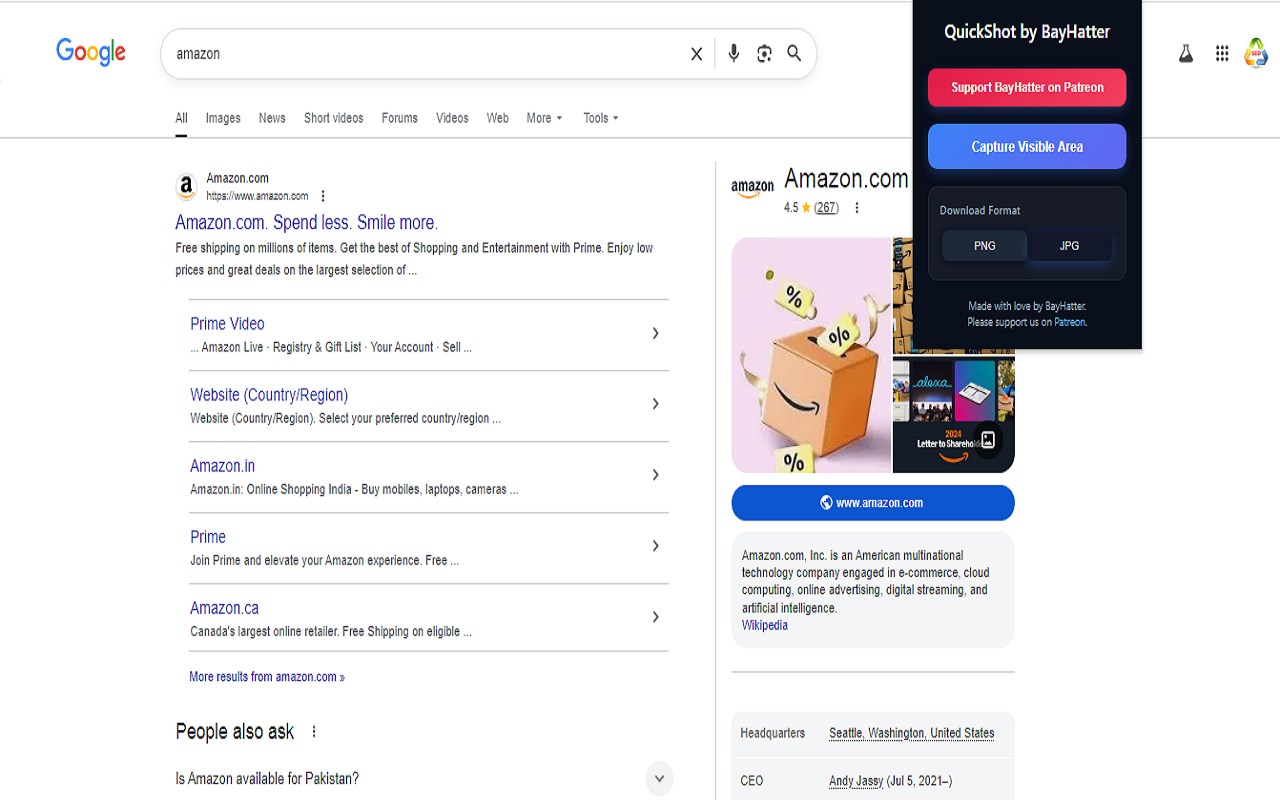Click Support BayHatter on Patreon button
This screenshot has height=800, width=1280.
pos(1027,88)
